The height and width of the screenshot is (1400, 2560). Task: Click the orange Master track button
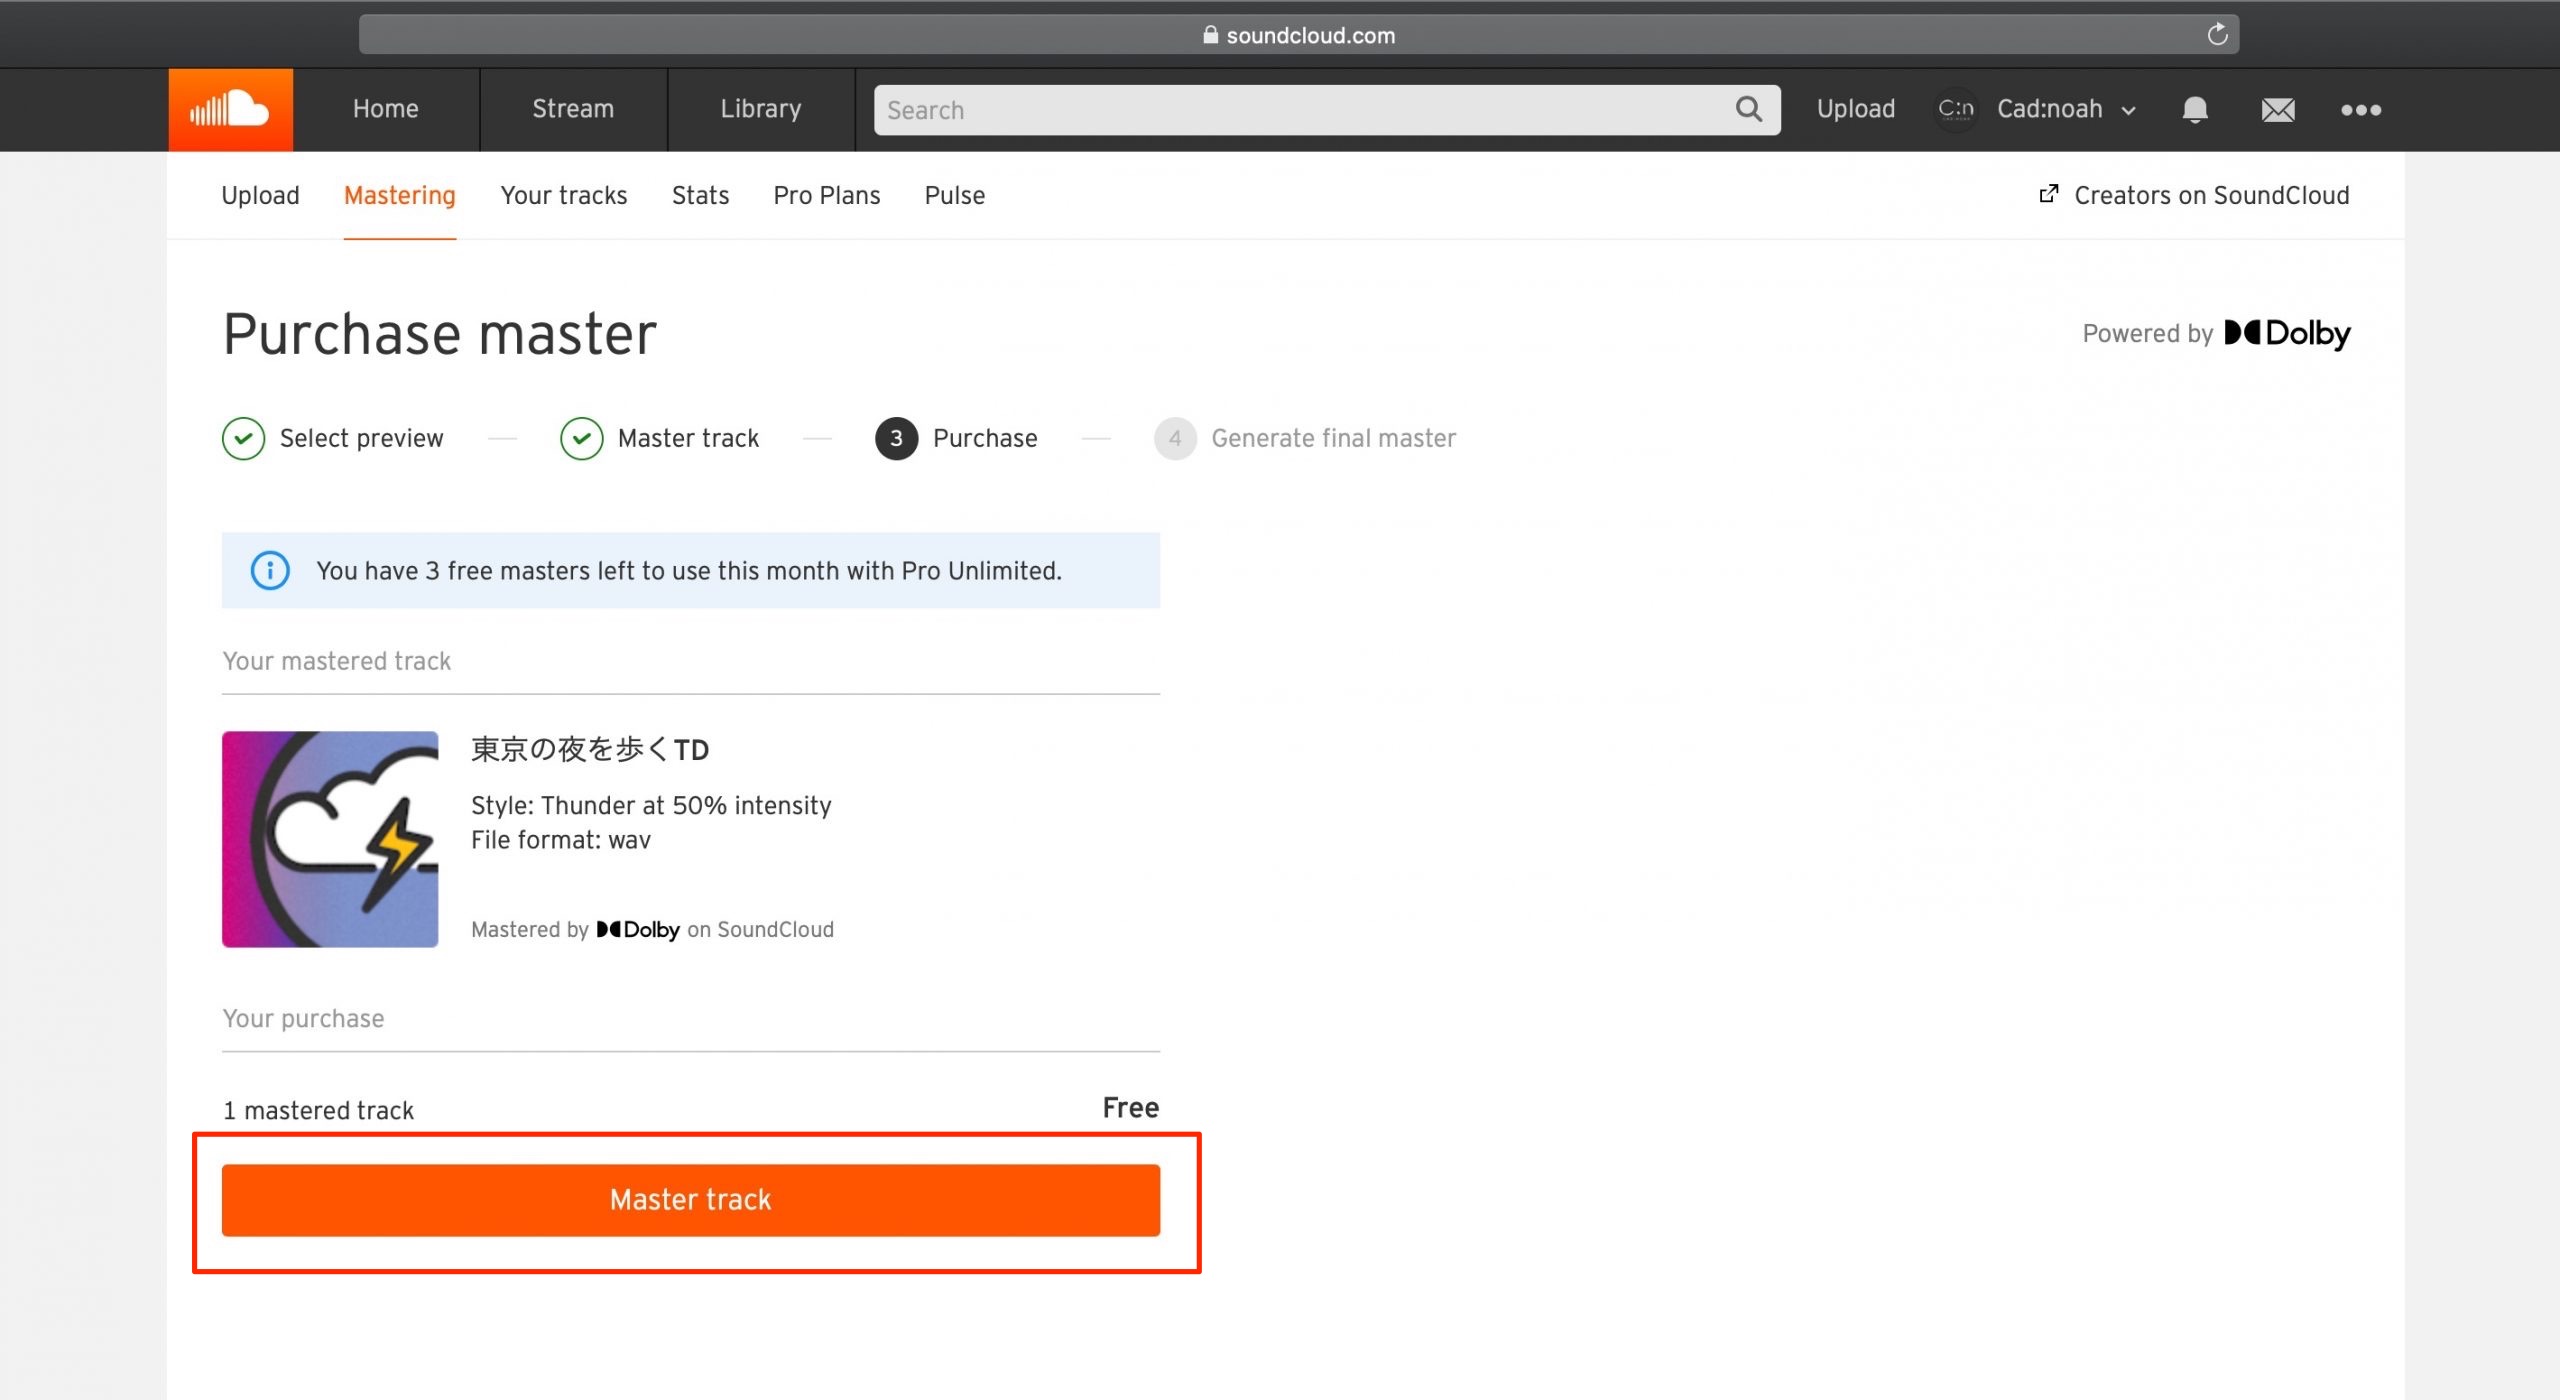[691, 1200]
